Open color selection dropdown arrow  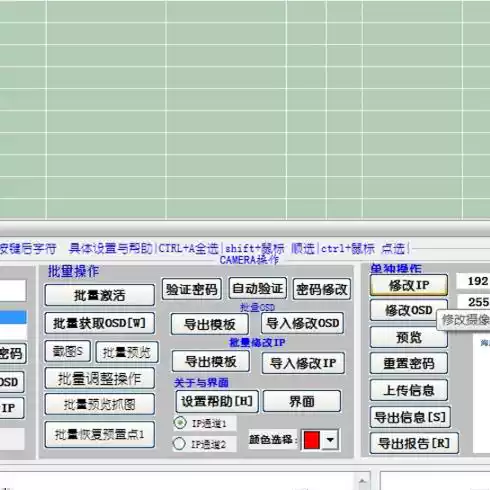click(330, 440)
